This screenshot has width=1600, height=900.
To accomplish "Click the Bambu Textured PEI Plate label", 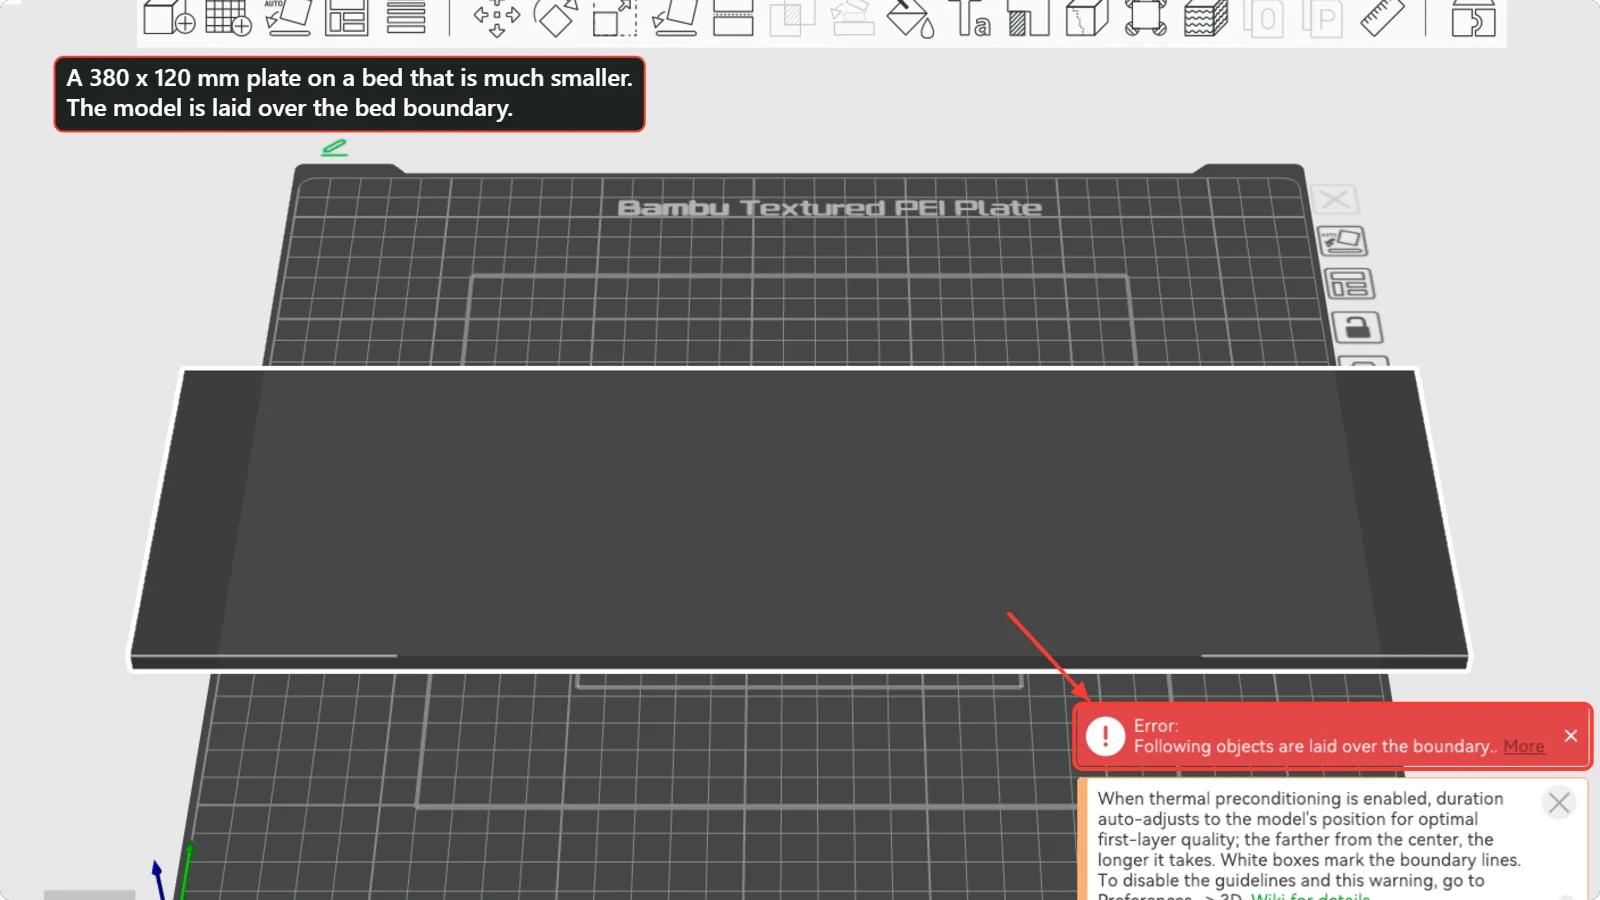I will pos(829,208).
